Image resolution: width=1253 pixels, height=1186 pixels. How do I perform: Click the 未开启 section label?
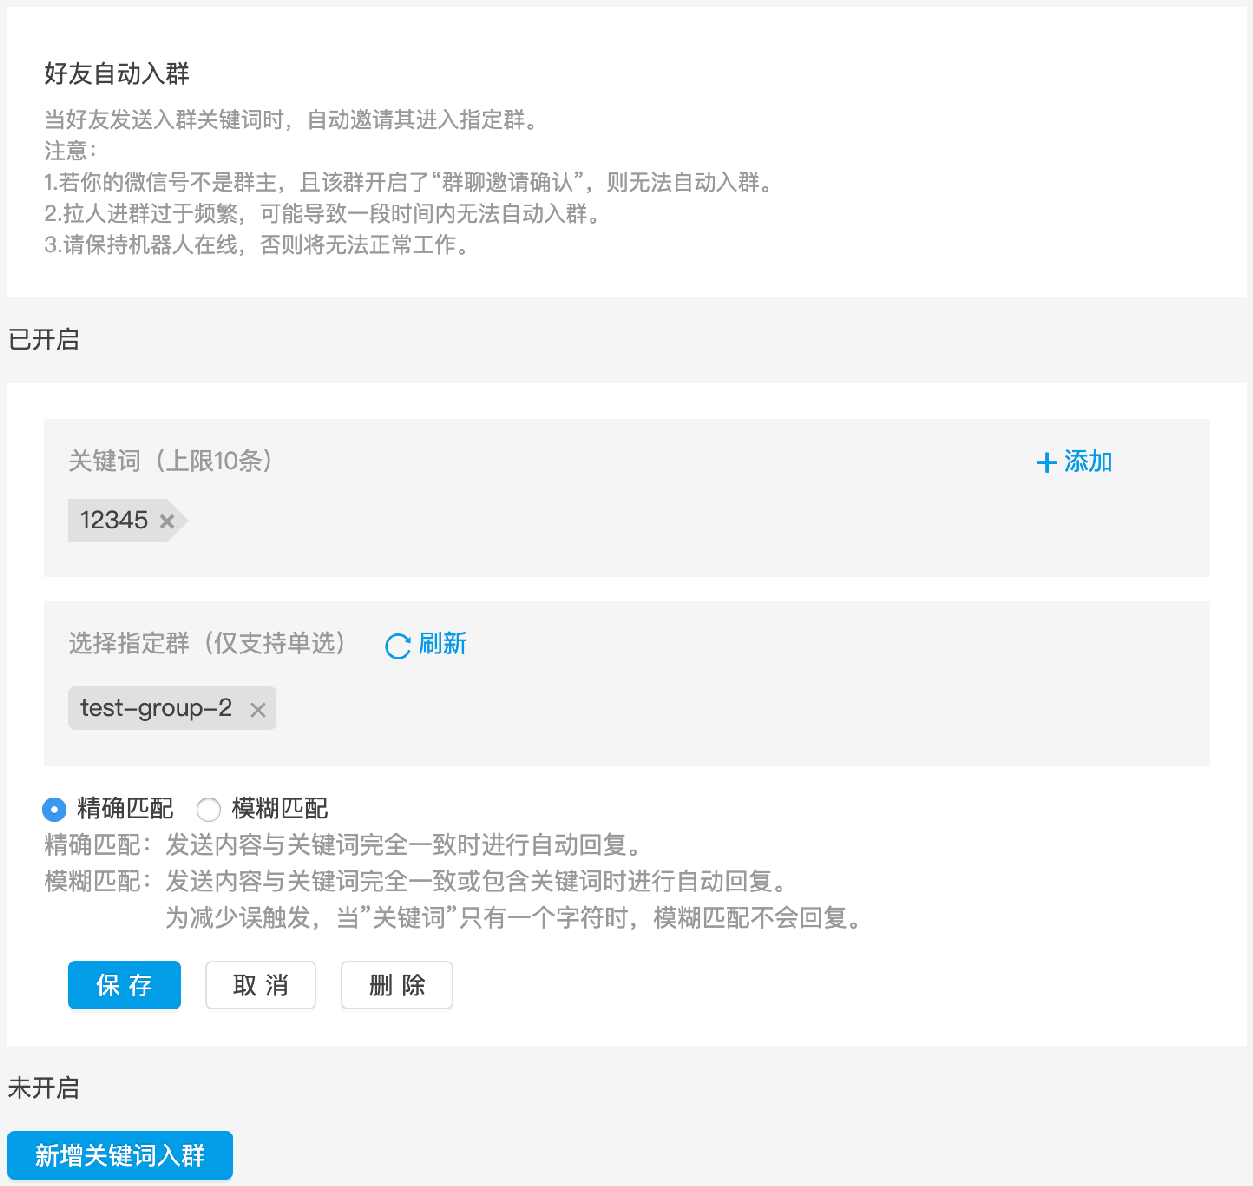click(x=43, y=1088)
